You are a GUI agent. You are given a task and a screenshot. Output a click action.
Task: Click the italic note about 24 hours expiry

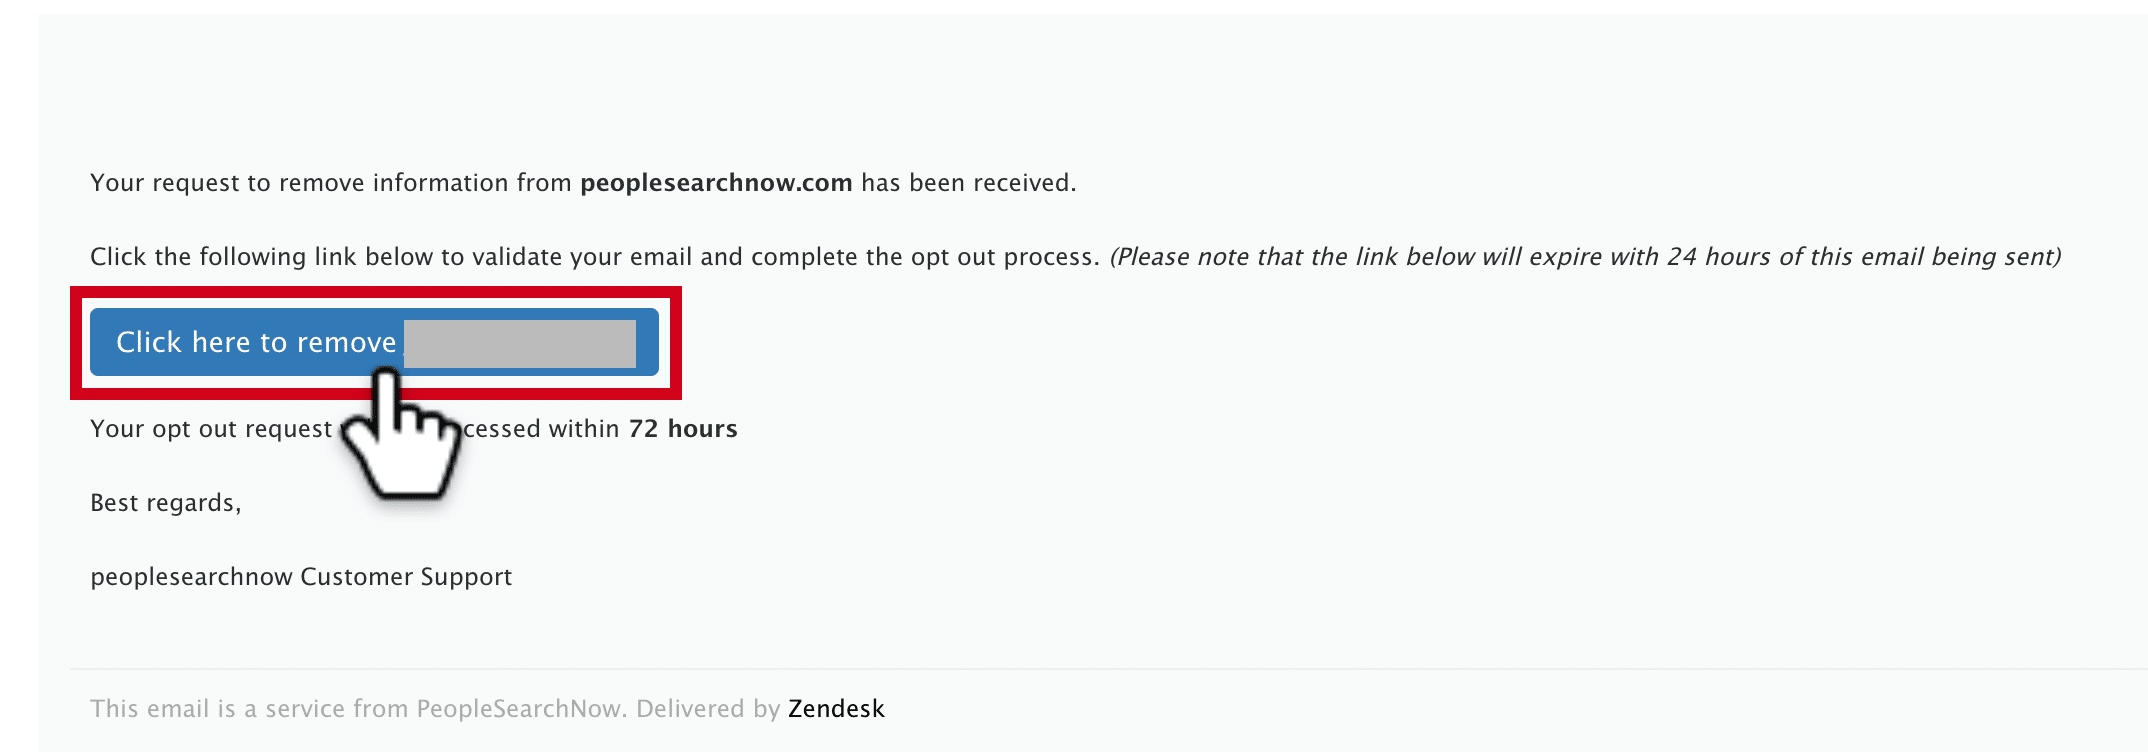coord(1585,257)
